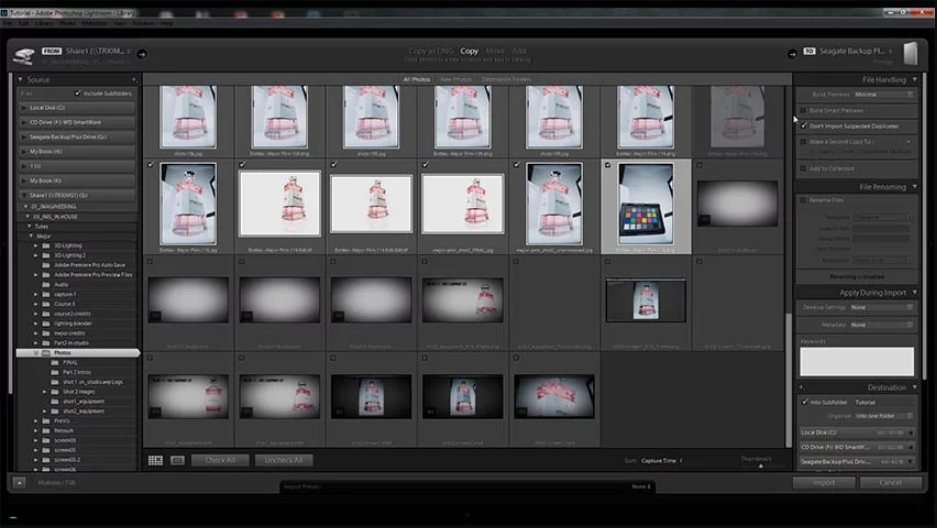Switch to grid view icon
The height and width of the screenshot is (528, 937).
[155, 460]
